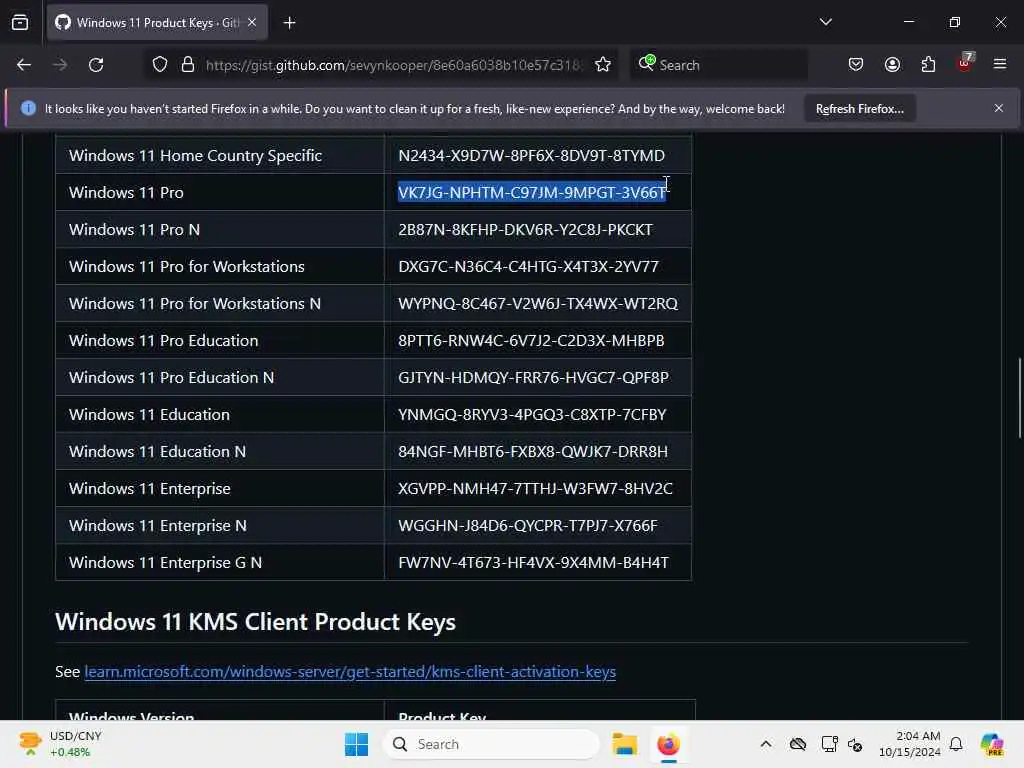
Task: Show hidden system tray icons
Action: tap(766, 744)
